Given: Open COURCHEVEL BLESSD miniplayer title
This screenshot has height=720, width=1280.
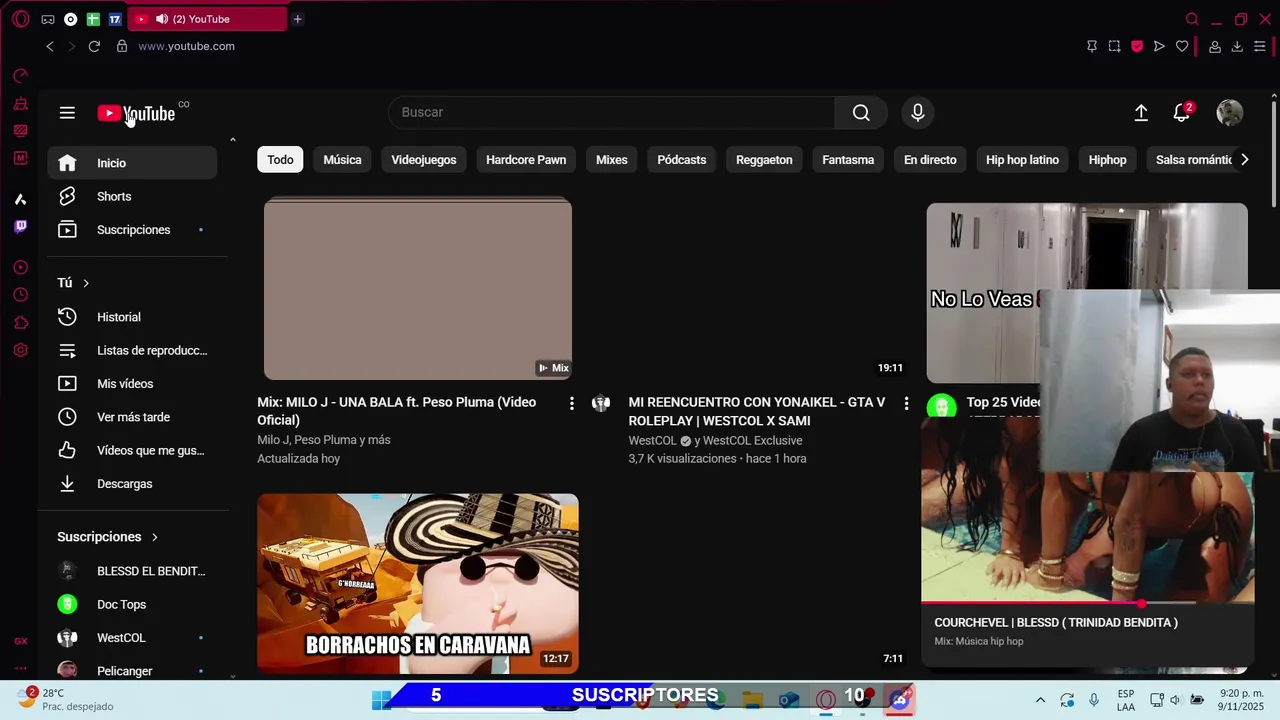Looking at the screenshot, I should (x=1056, y=622).
